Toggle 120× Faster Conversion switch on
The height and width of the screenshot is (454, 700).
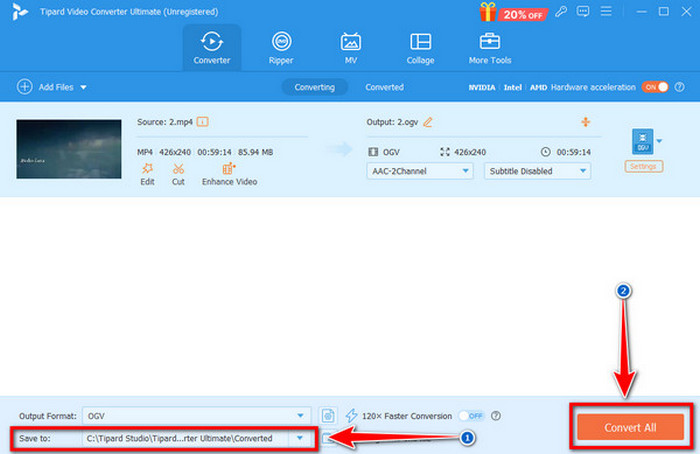point(471,416)
